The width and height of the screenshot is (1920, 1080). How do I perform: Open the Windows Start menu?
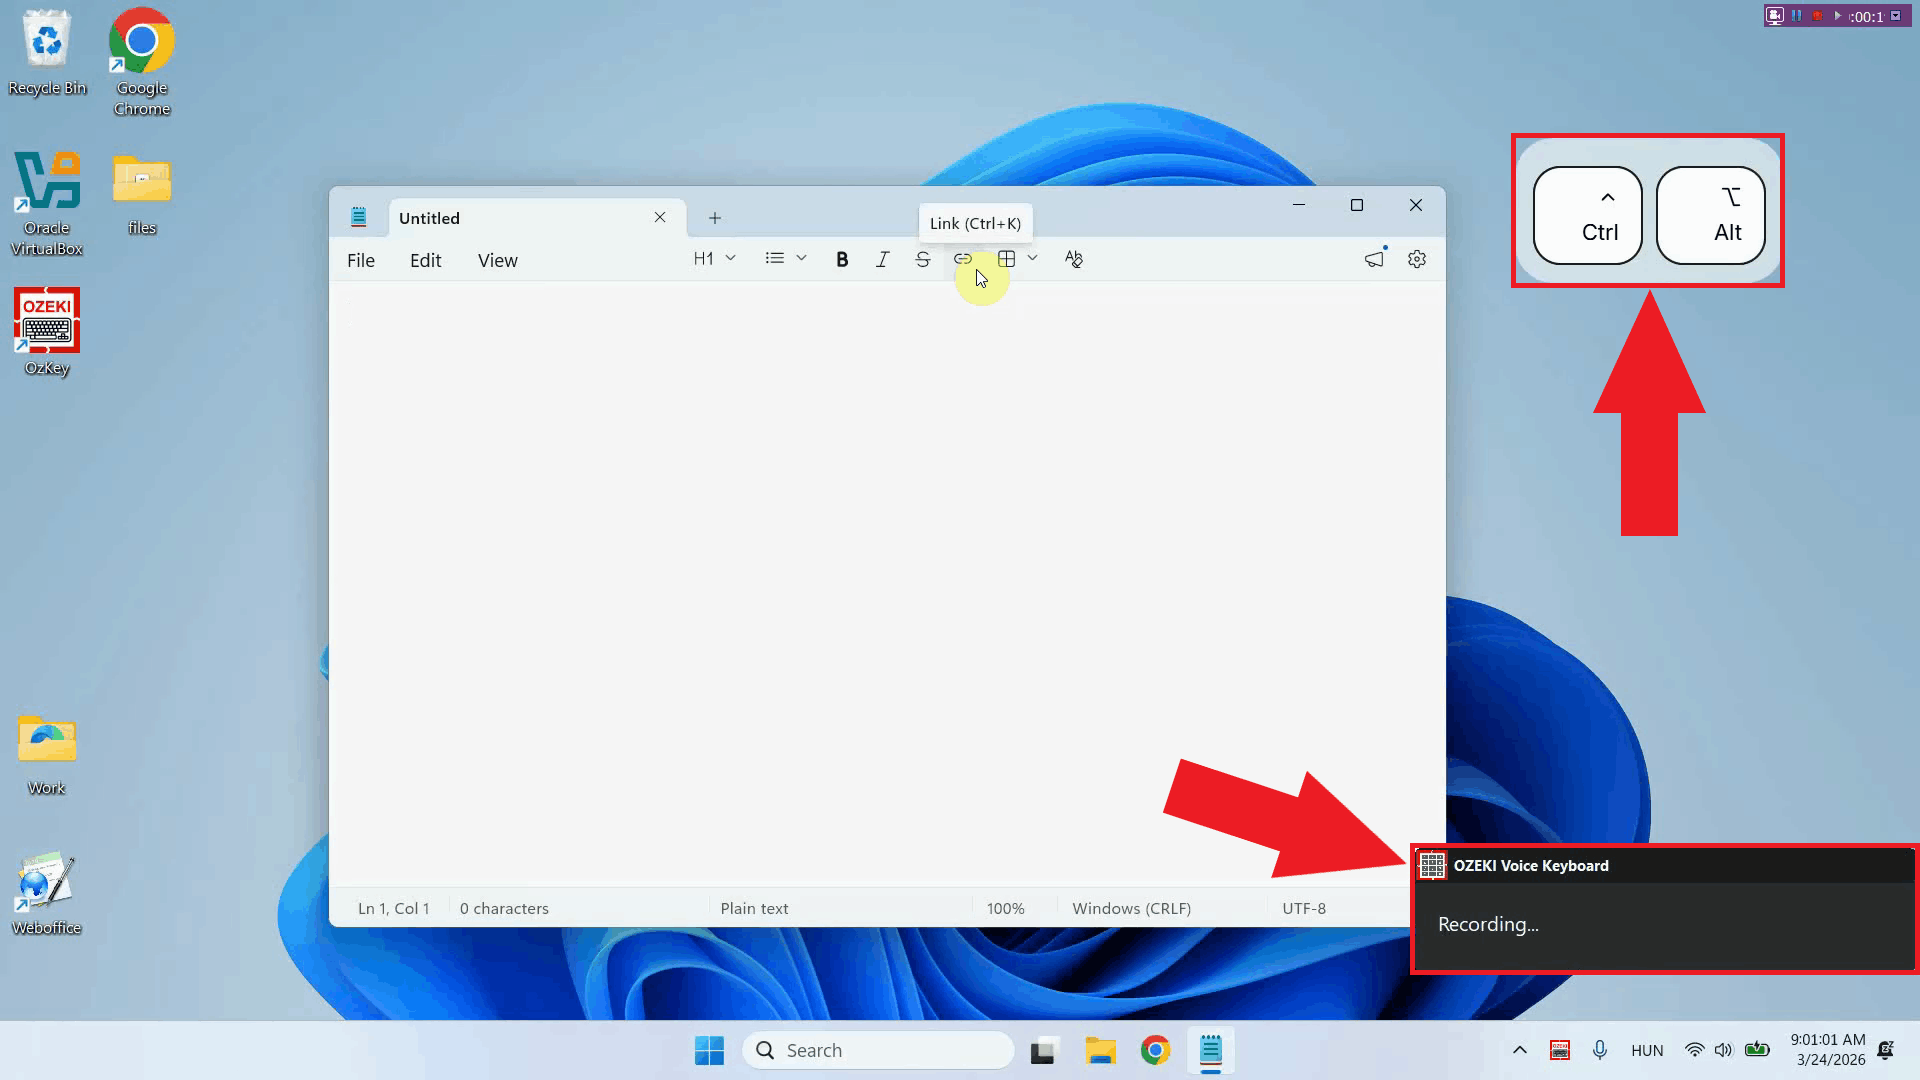709,1050
